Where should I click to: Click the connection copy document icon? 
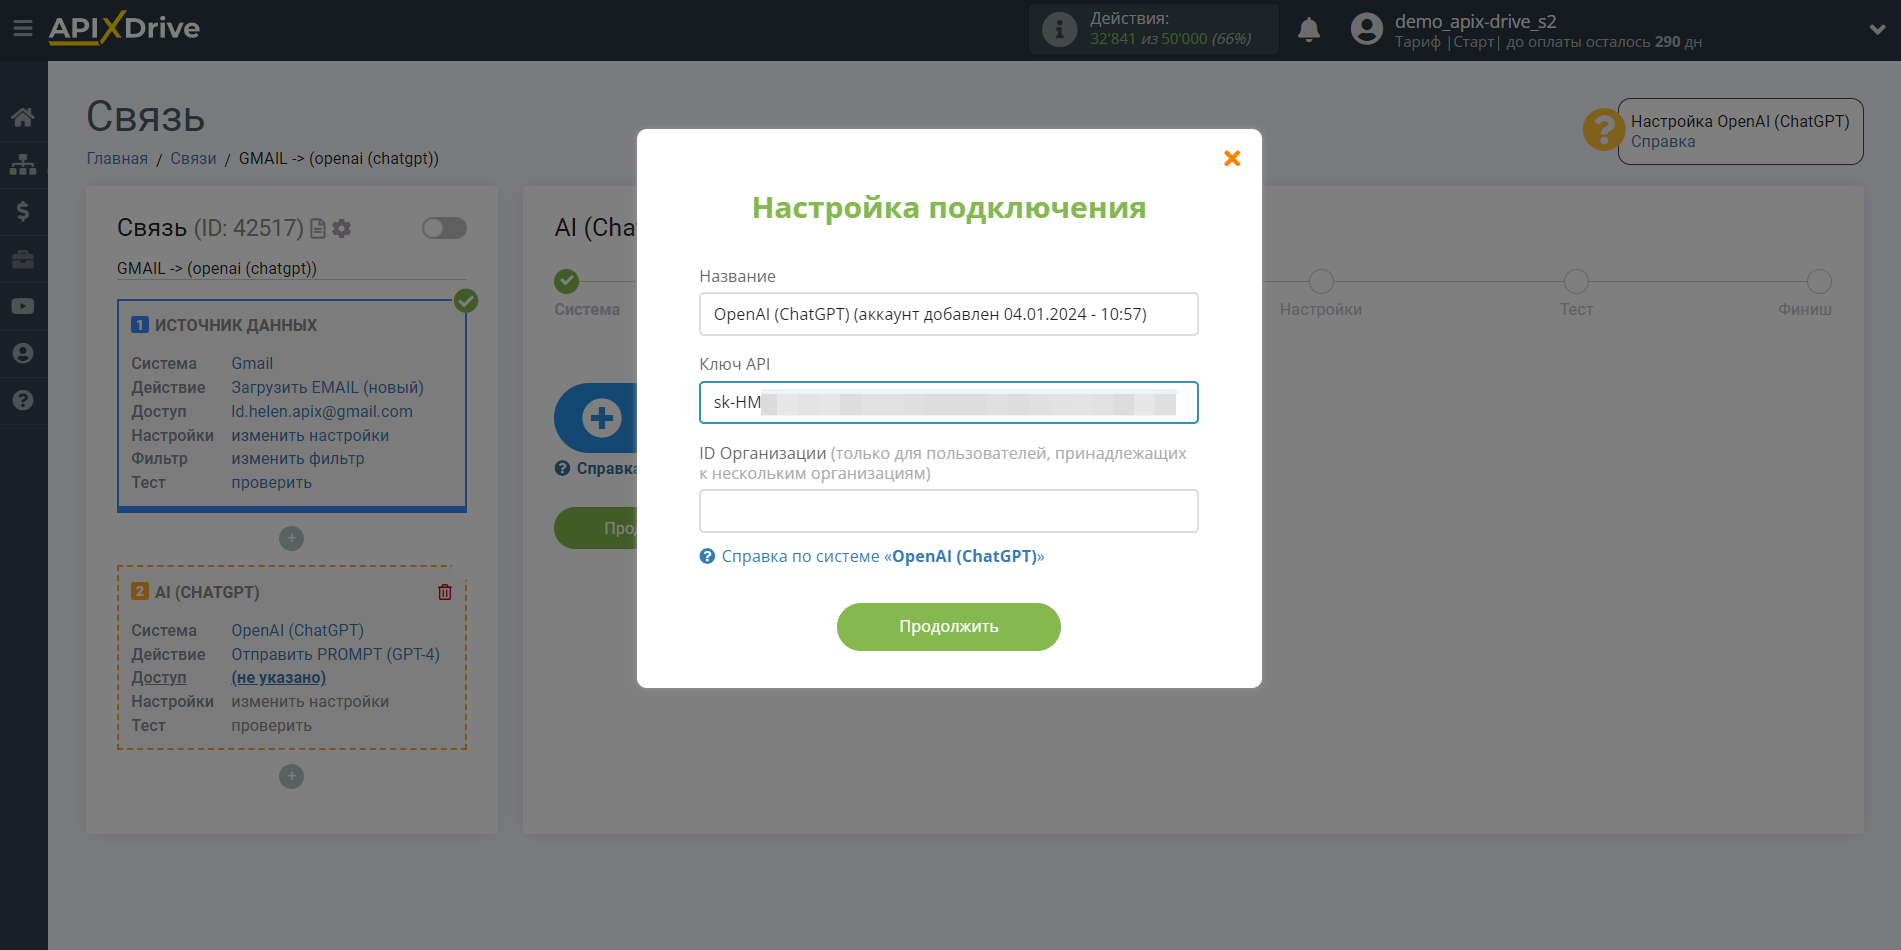[x=318, y=229]
